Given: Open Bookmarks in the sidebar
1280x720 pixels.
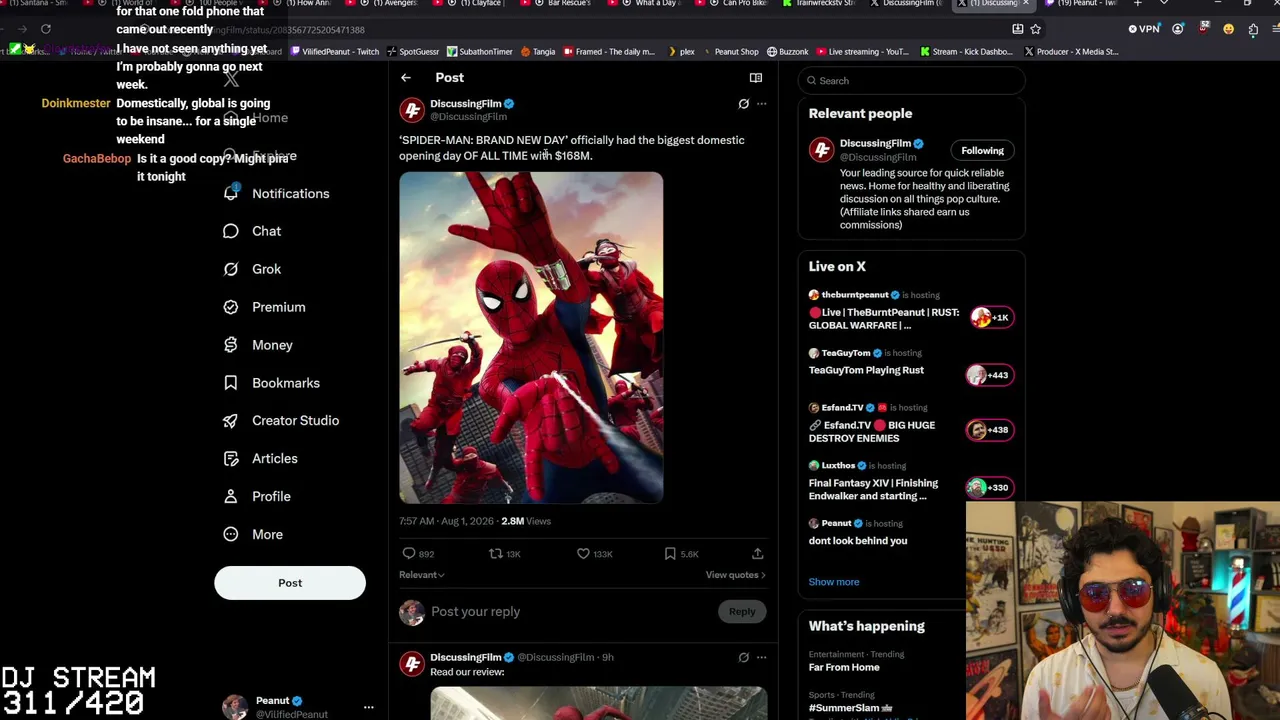Looking at the screenshot, I should [273, 383].
